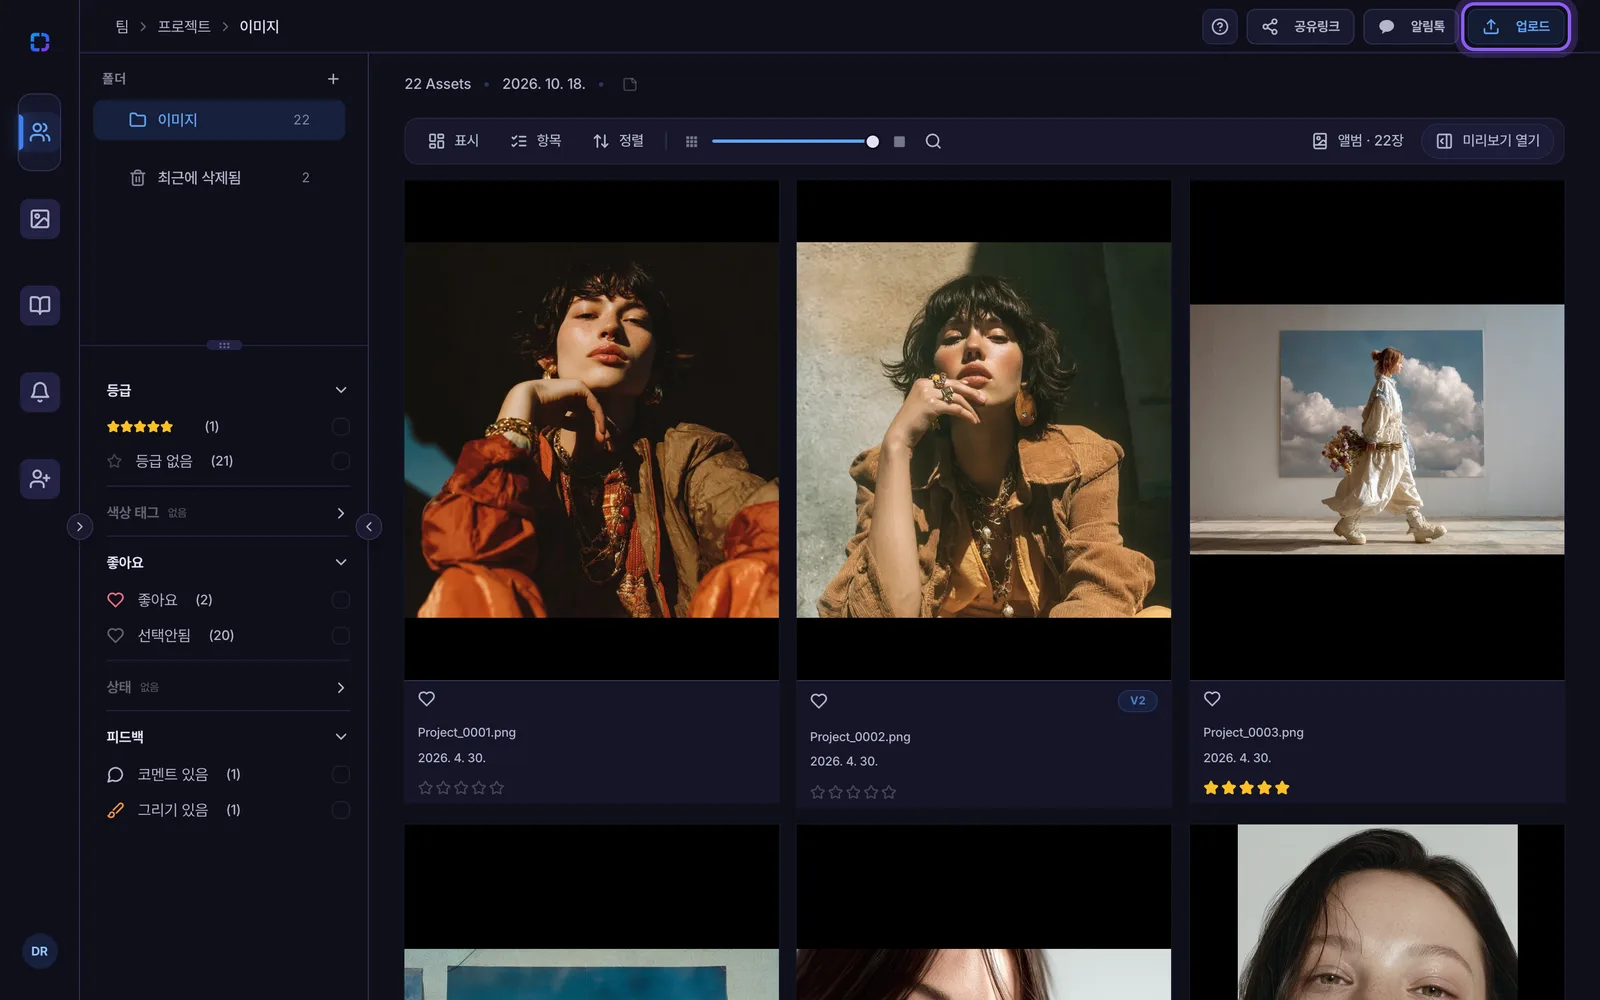The width and height of the screenshot is (1600, 1000).
Task: Open the book guide sidebar icon
Action: click(x=40, y=305)
